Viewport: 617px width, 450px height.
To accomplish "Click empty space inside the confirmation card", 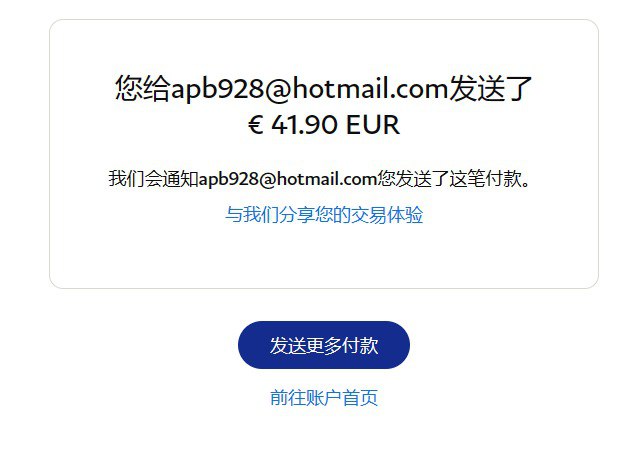I will pyautogui.click(x=324, y=256).
